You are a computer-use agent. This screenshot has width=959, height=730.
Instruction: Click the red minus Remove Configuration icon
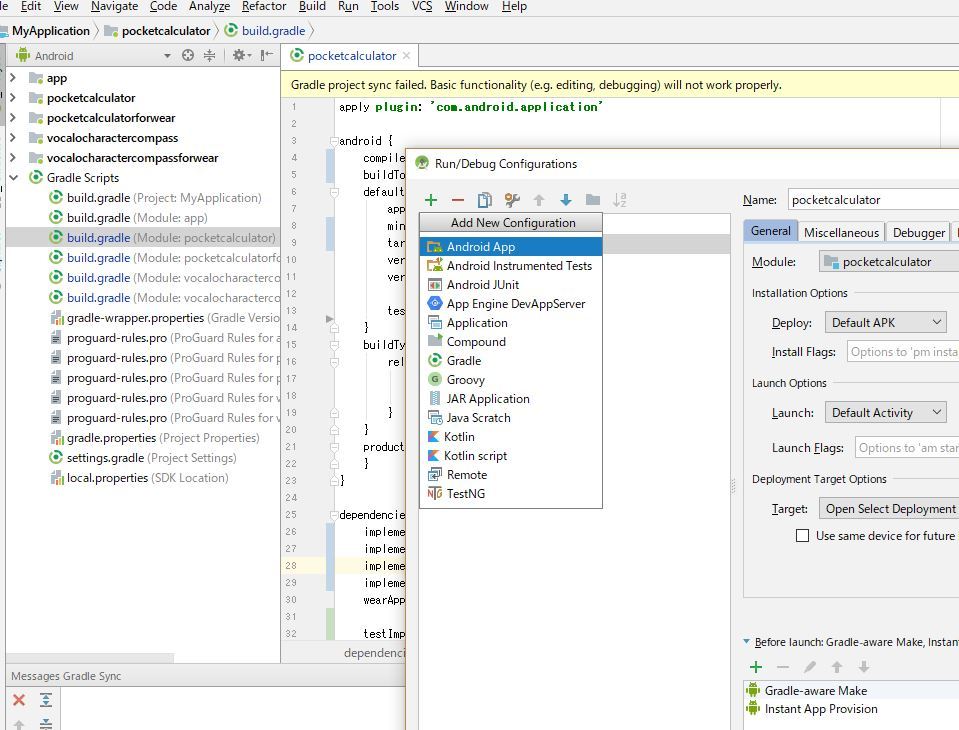[458, 200]
